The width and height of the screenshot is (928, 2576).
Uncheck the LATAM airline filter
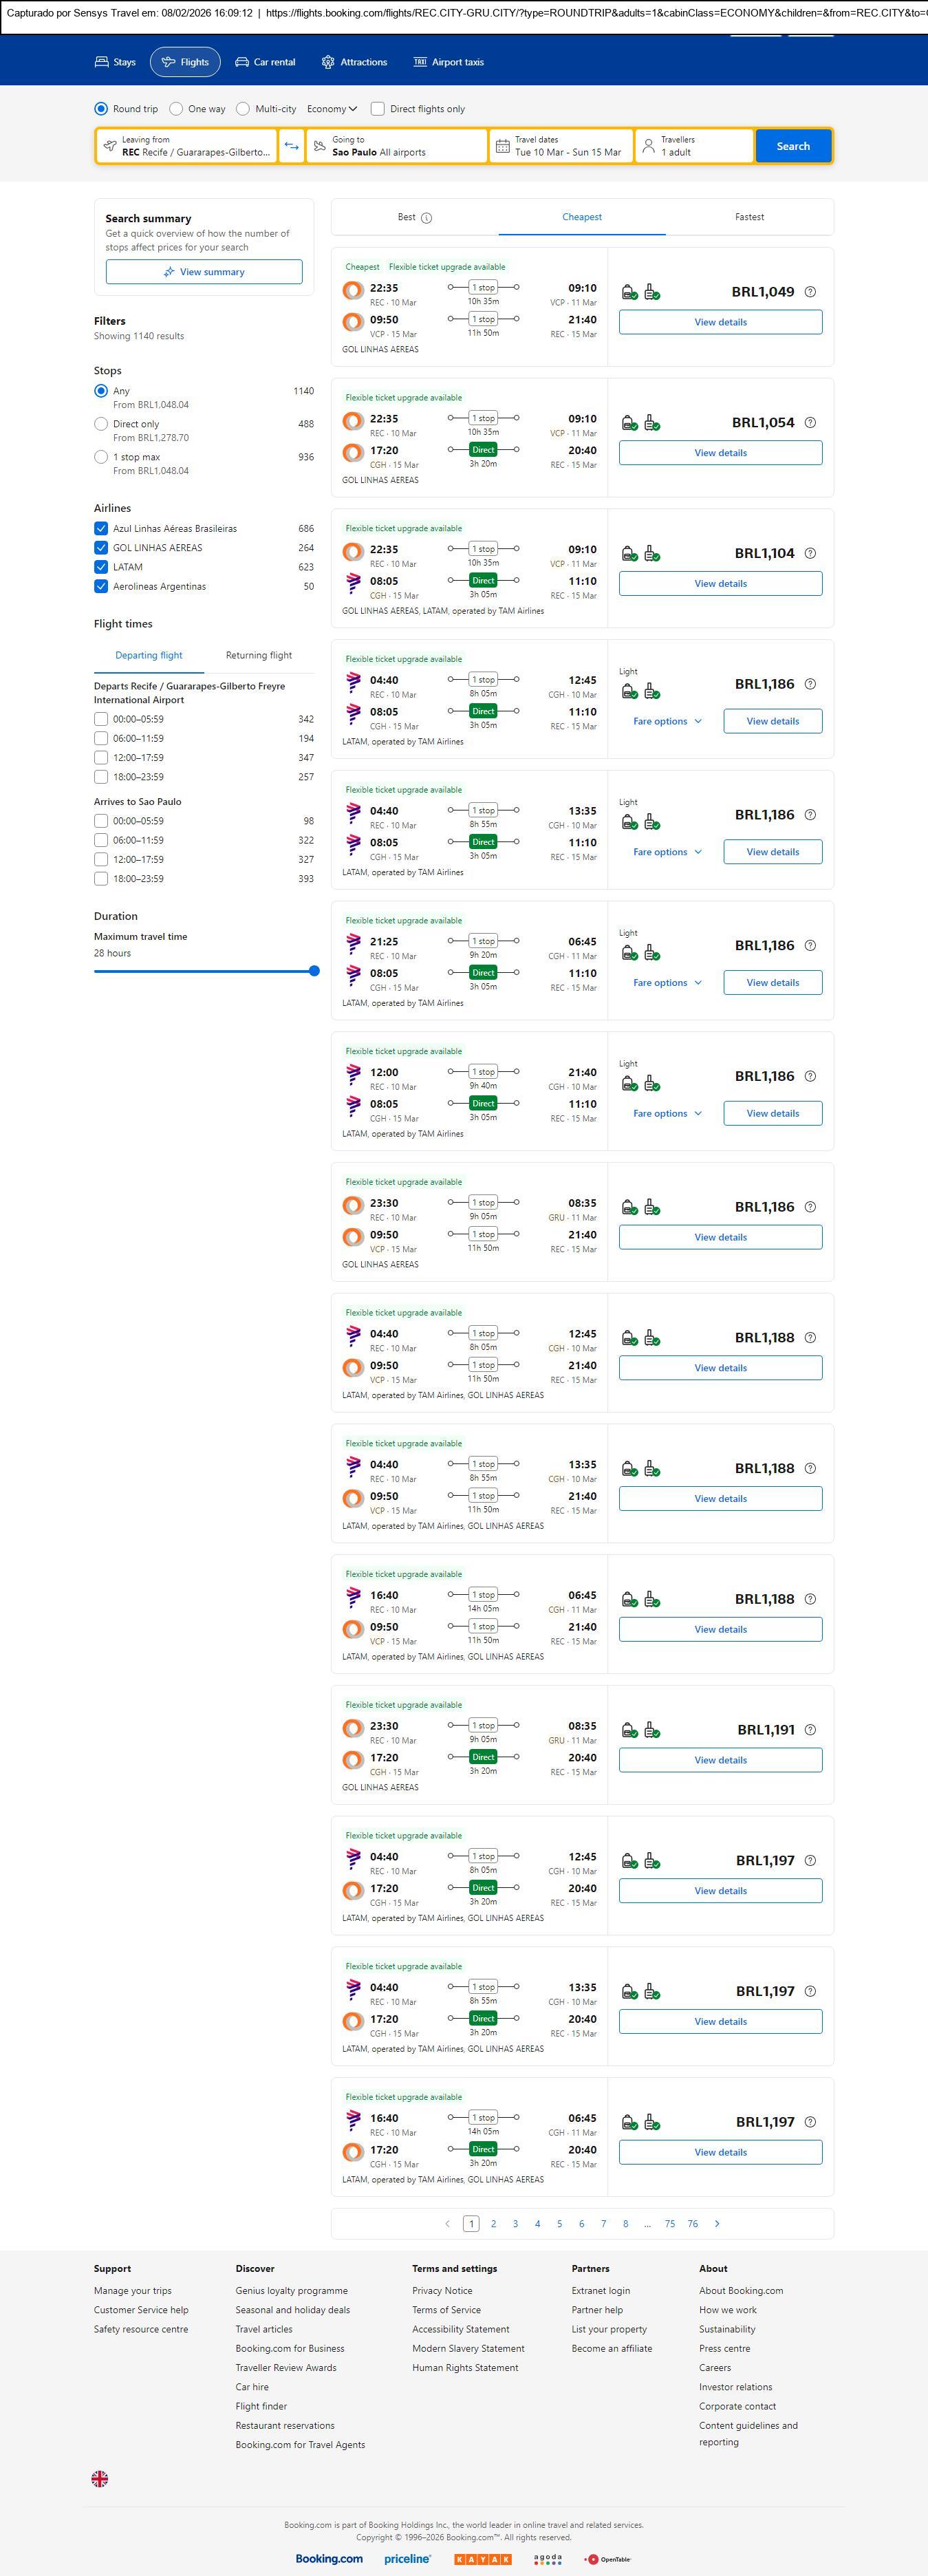coord(101,567)
